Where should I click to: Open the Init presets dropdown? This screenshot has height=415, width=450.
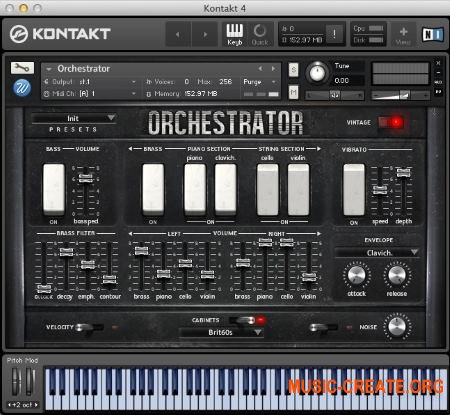pyautogui.click(x=74, y=118)
